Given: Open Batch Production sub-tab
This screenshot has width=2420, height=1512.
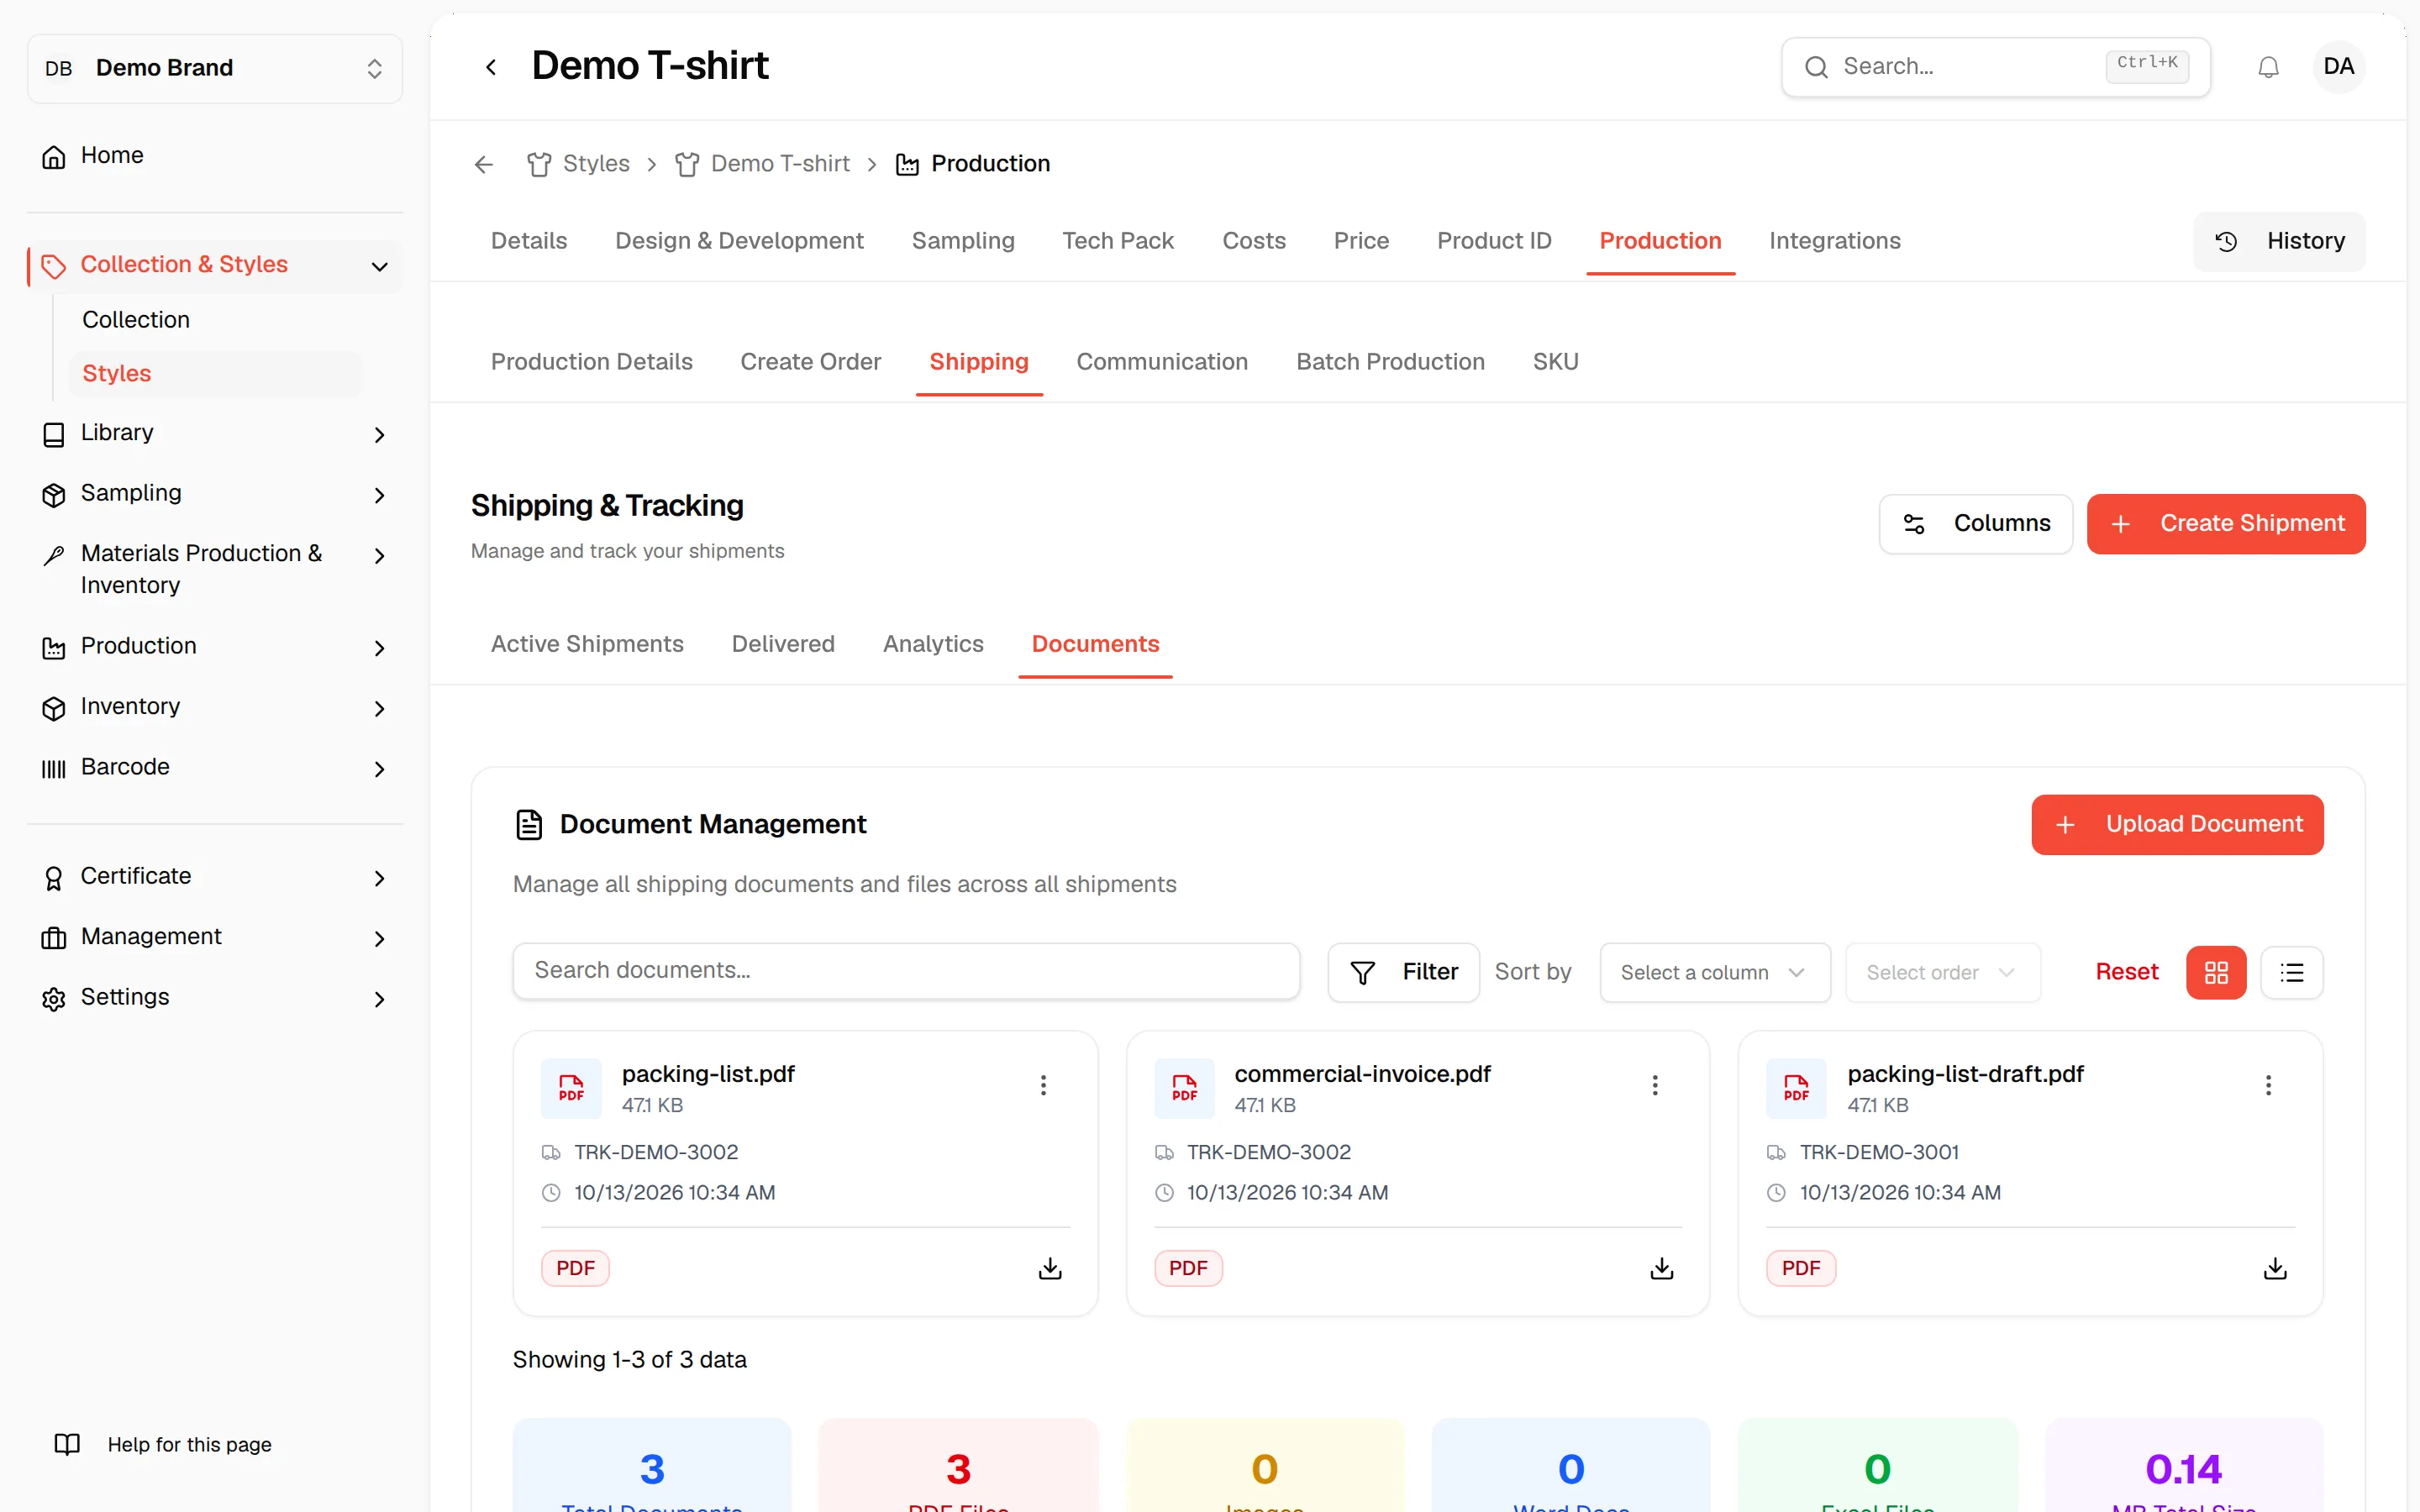Looking at the screenshot, I should (1390, 362).
